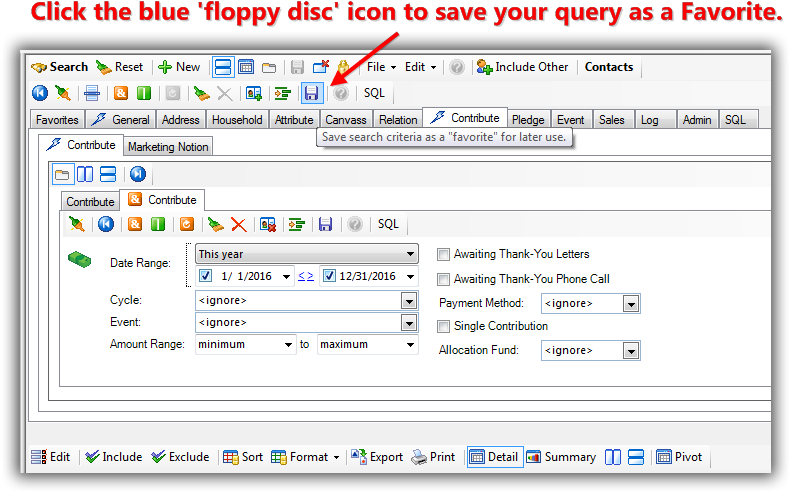The width and height of the screenshot is (790, 492).
Task: Click the blue forward arrow icon above inner tabs
Action: pyautogui.click(x=138, y=174)
